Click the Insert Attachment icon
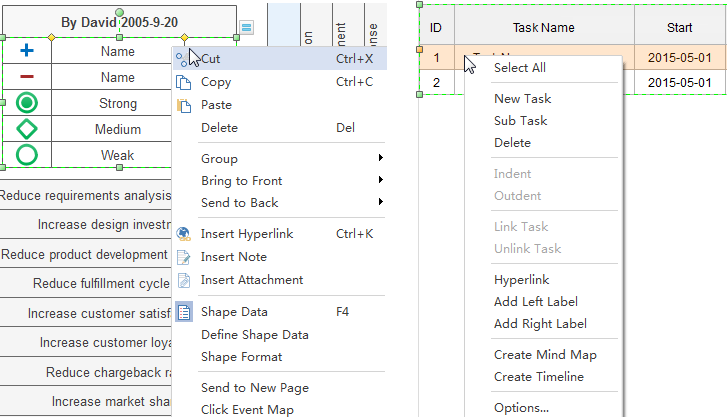This screenshot has height=417, width=727. (183, 280)
